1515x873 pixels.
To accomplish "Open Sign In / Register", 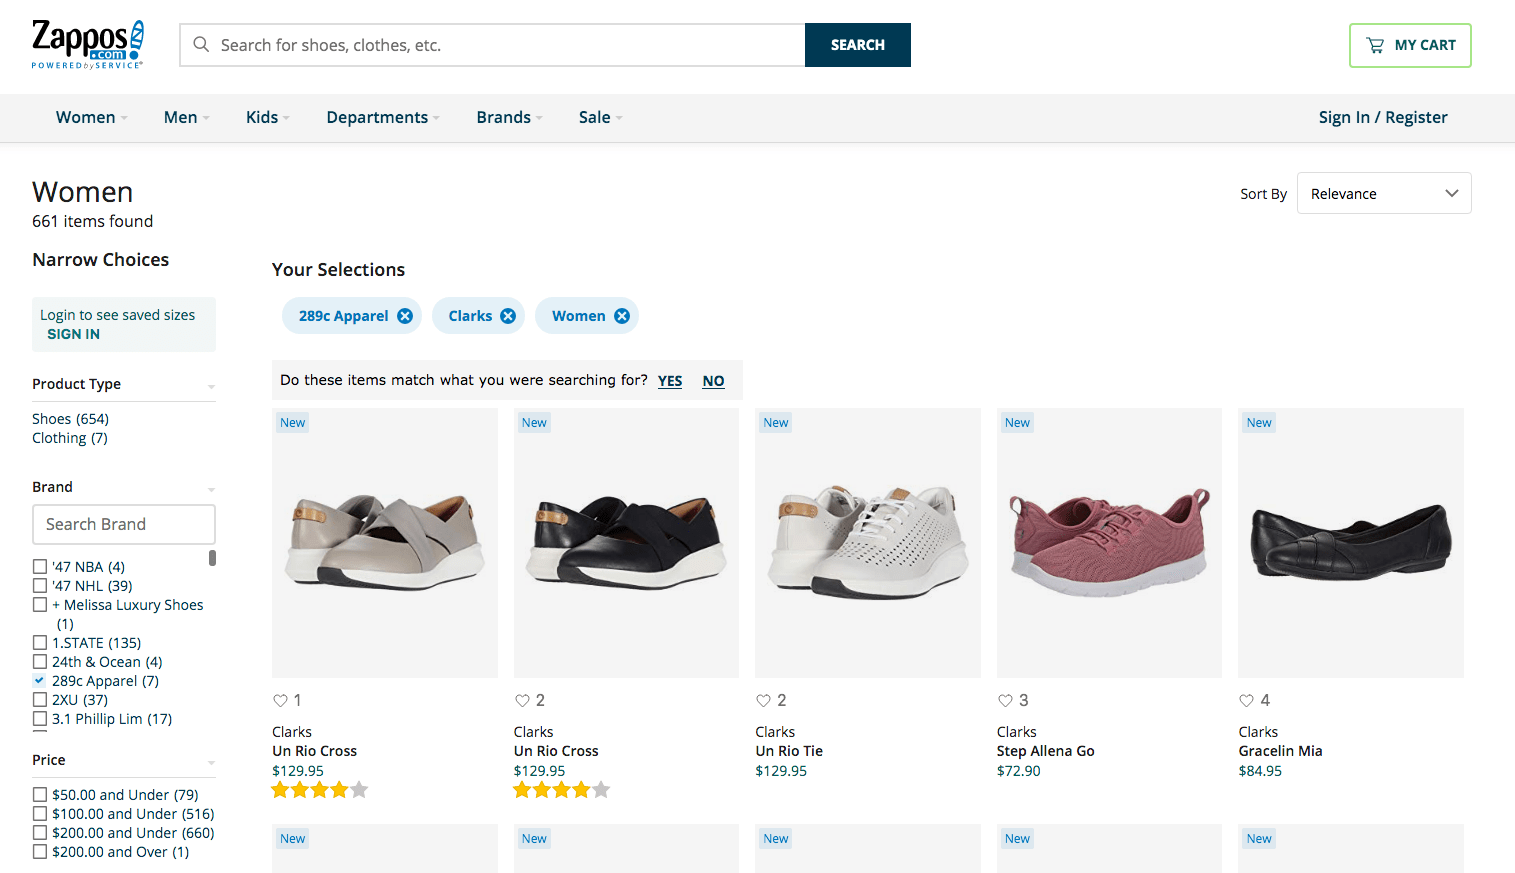I will (x=1382, y=117).
